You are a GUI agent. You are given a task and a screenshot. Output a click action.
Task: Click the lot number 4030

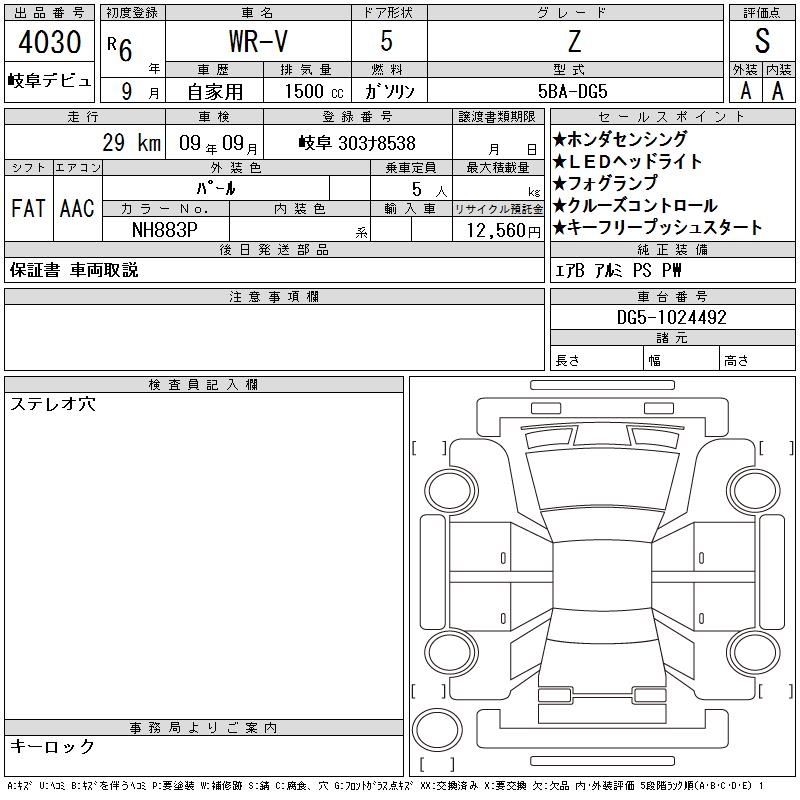(49, 42)
